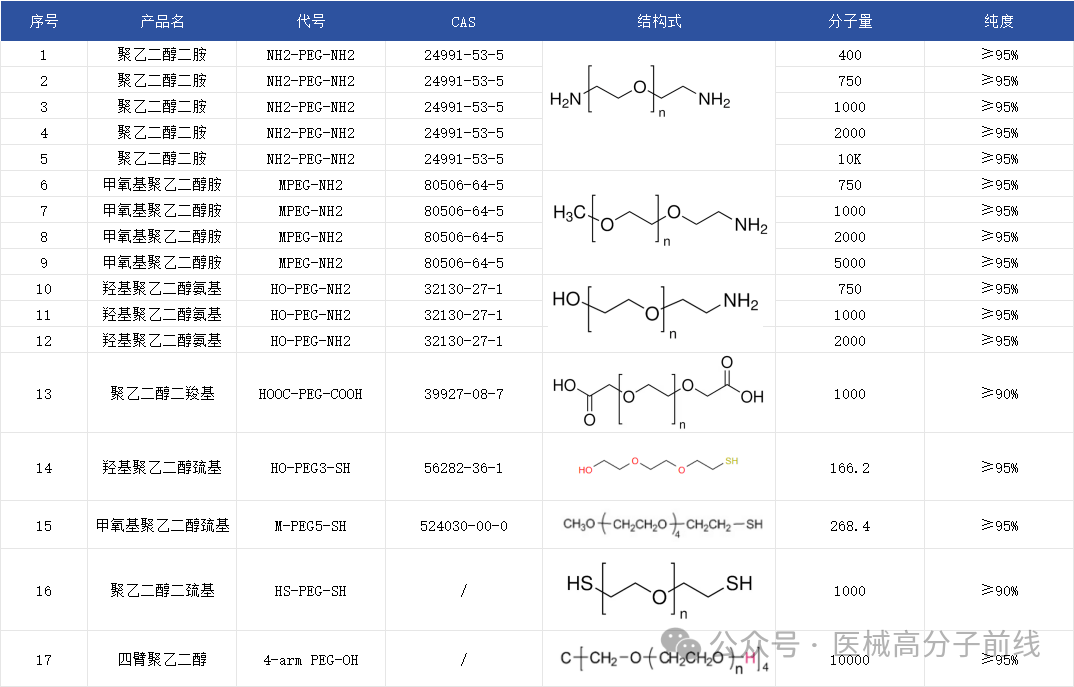1074x687 pixels.
Task: Click 聚乙二醇二羧基 product name
Action: 162,393
